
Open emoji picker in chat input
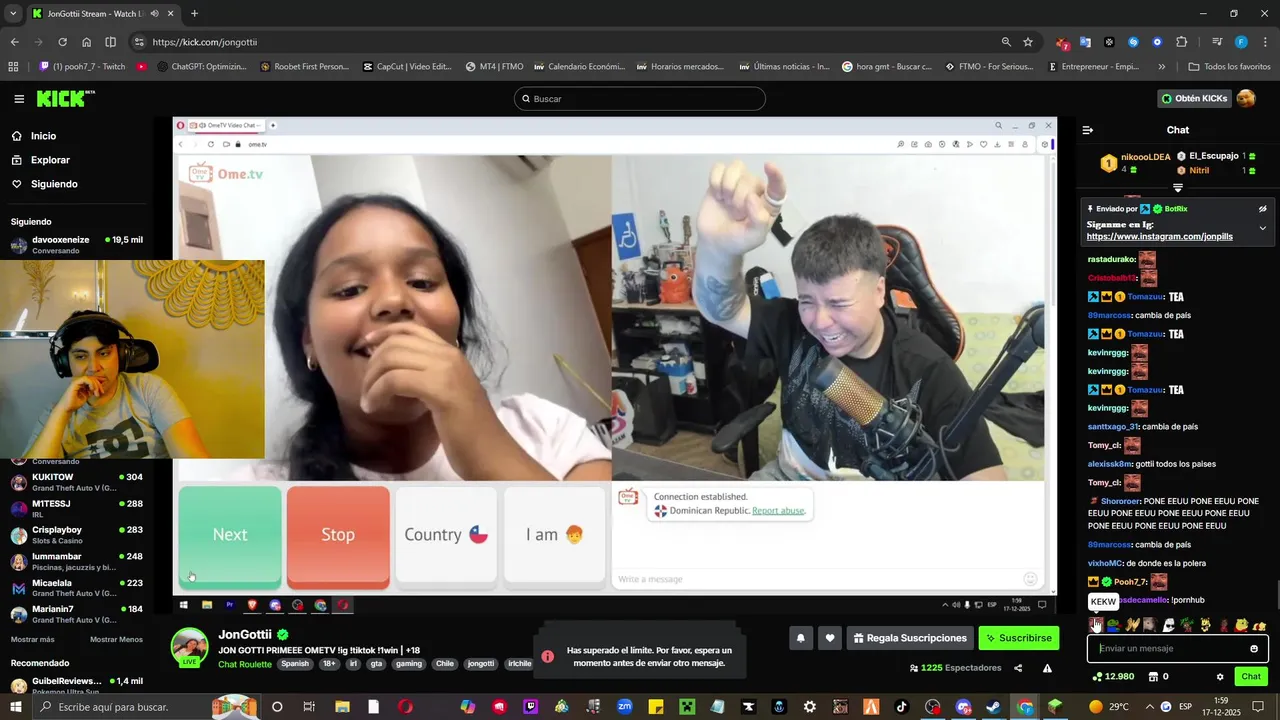(x=1254, y=648)
